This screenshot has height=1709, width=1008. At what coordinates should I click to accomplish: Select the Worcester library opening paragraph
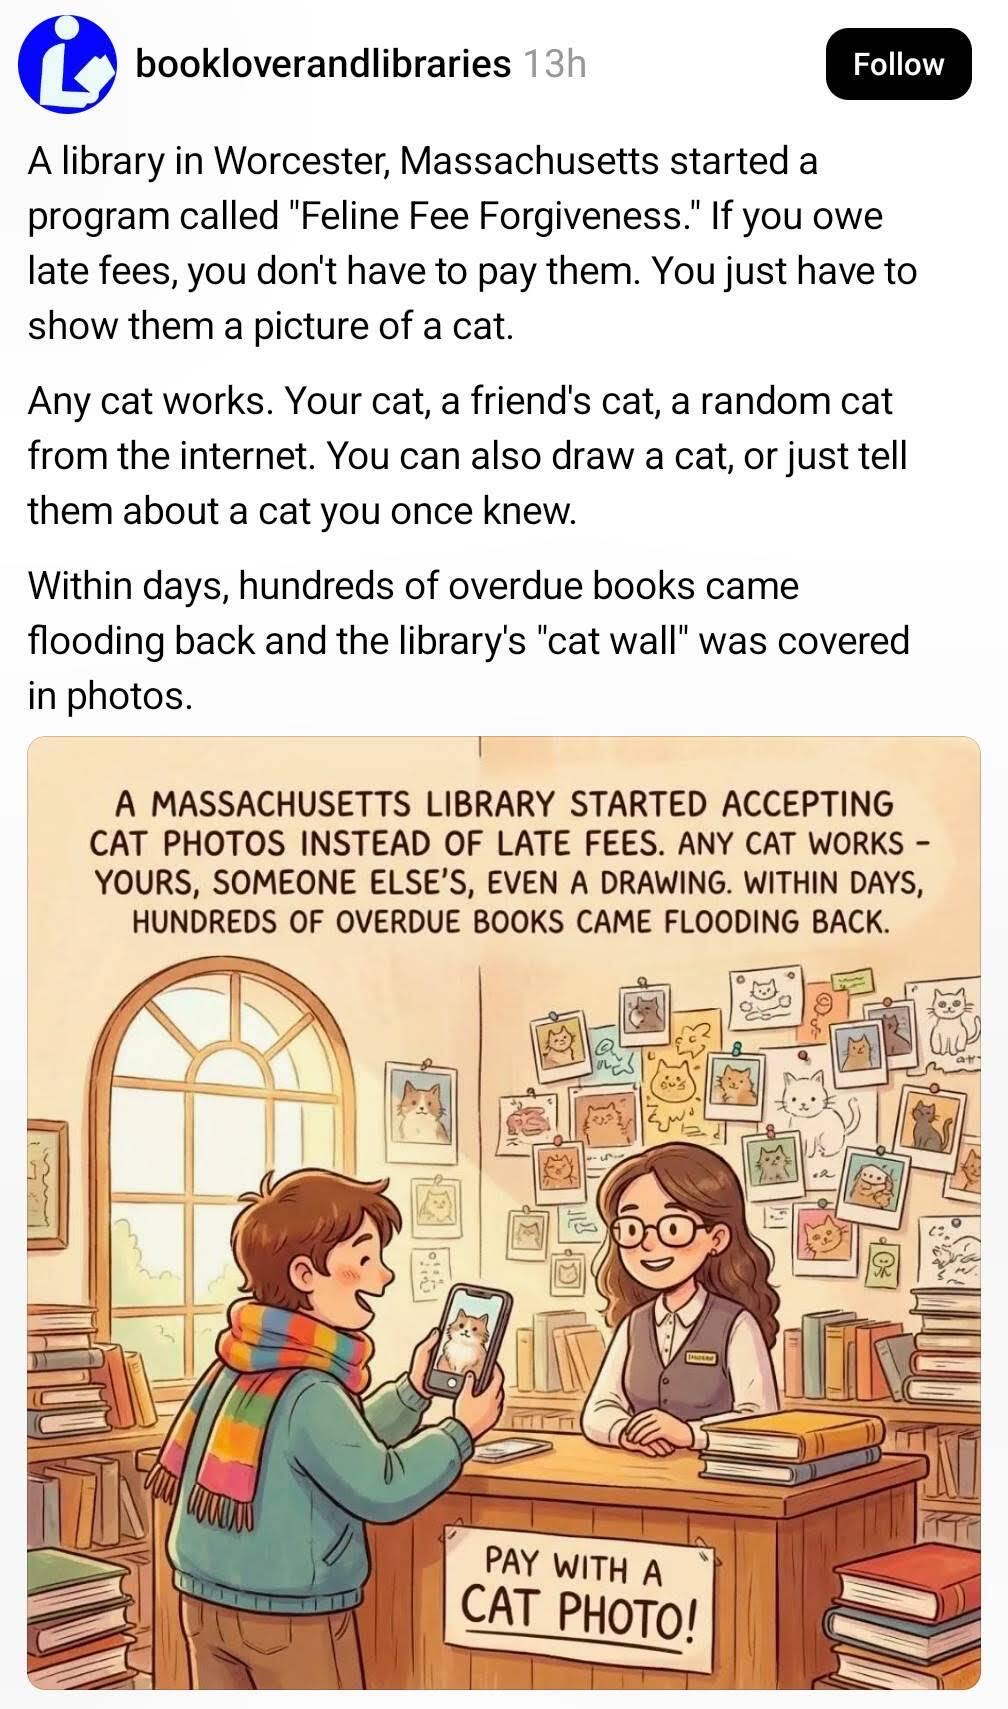[472, 243]
